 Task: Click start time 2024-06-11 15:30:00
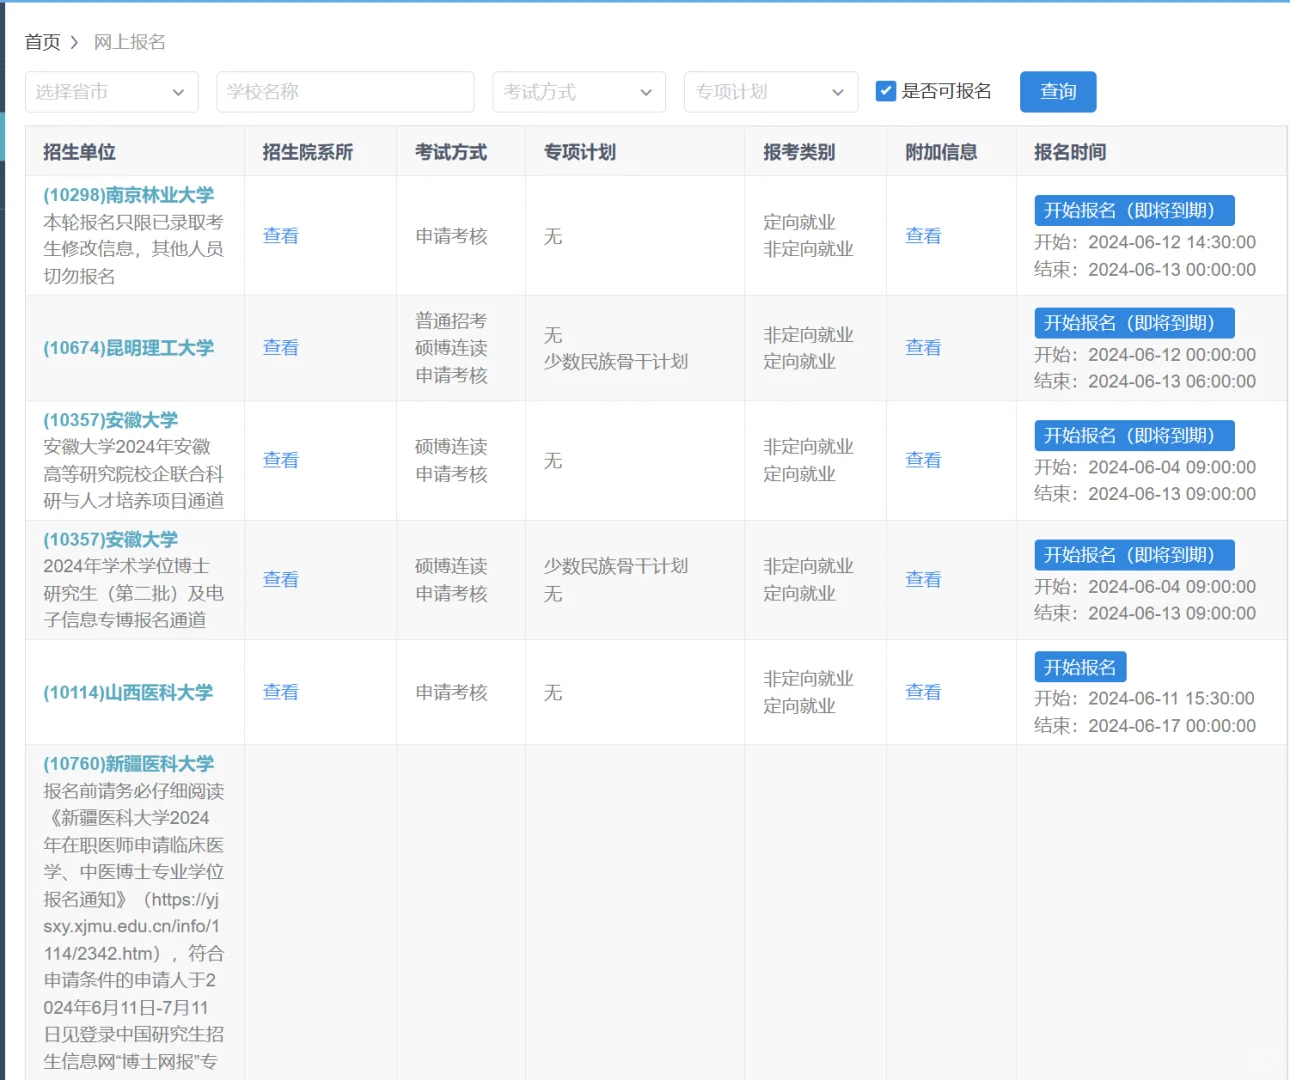click(x=1172, y=698)
